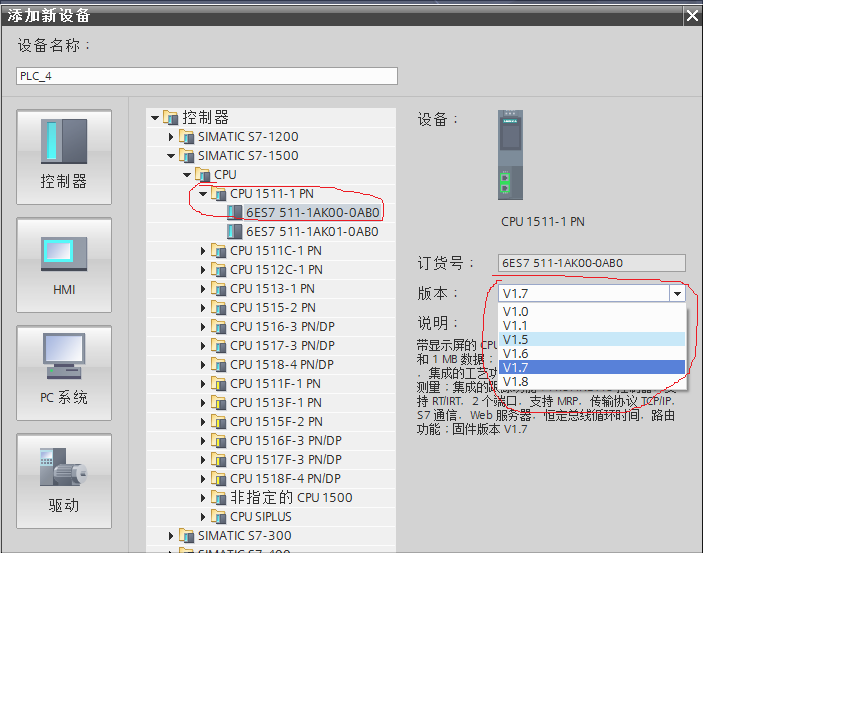Click the CPU 1518-4 PN/DP folder icon
Screen dimensions: 856x728
tap(218, 365)
